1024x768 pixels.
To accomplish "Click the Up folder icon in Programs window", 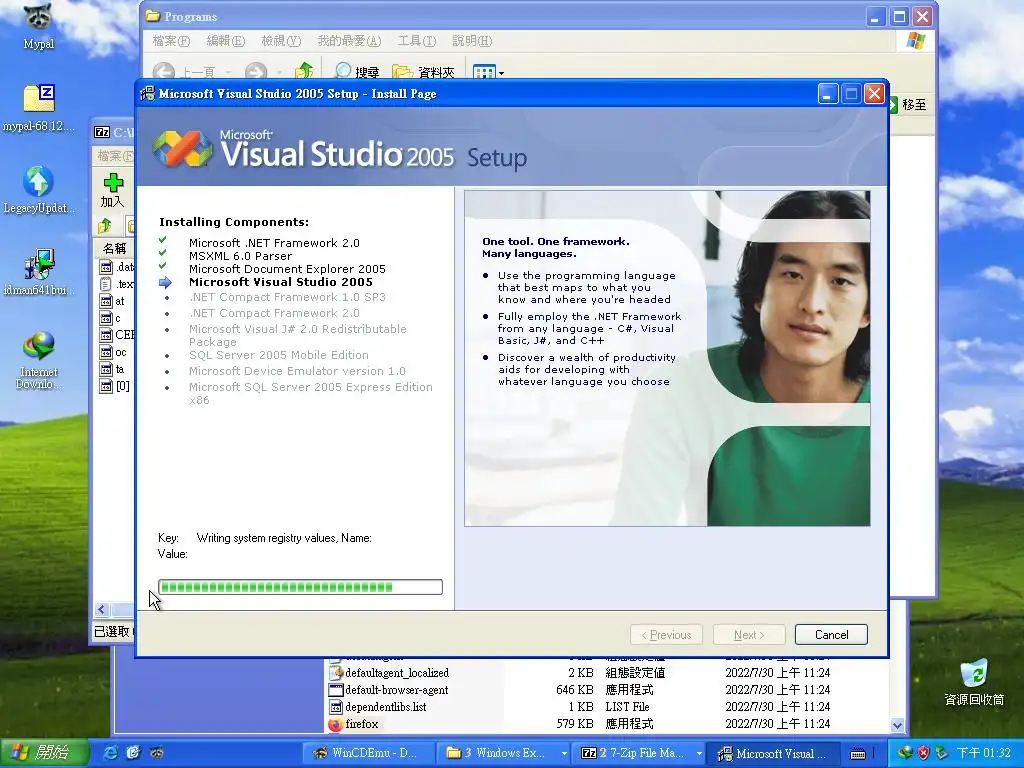I will point(304,71).
